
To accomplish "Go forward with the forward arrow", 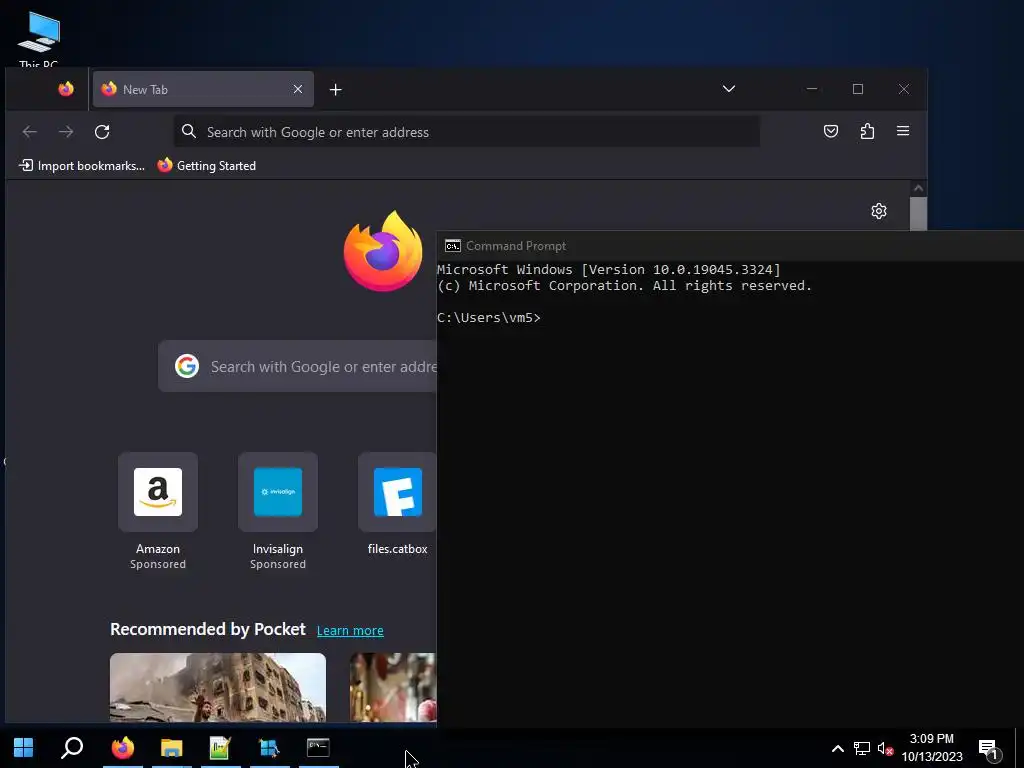I will pyautogui.click(x=66, y=132).
